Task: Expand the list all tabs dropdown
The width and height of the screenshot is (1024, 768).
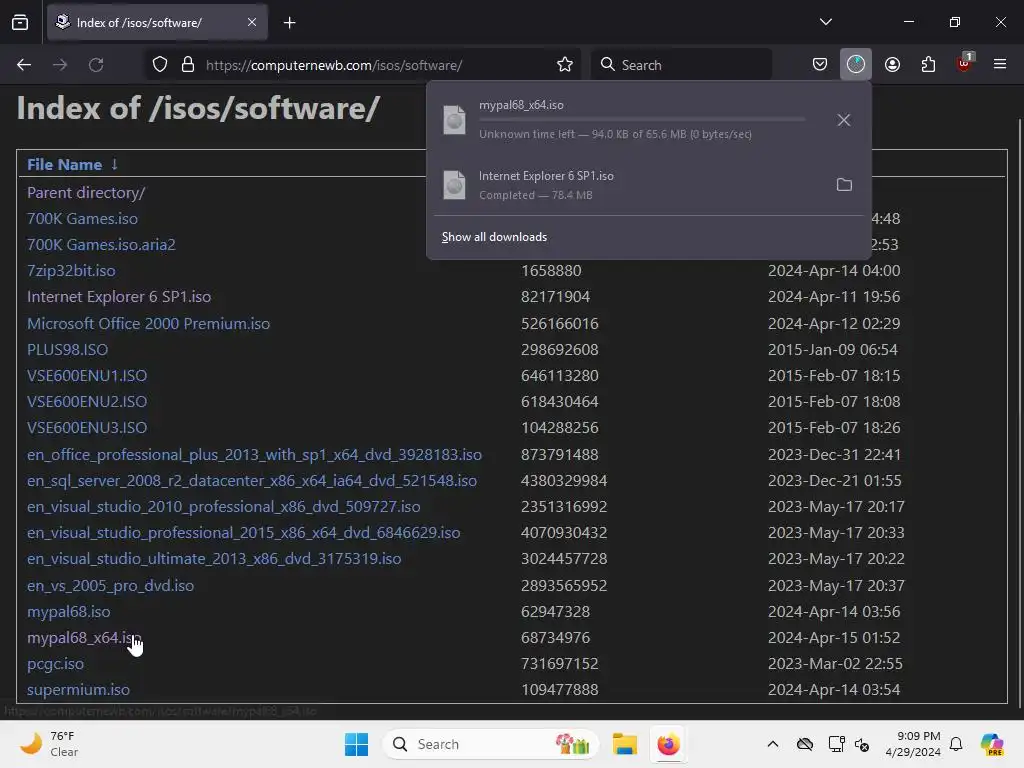Action: pyautogui.click(x=825, y=22)
